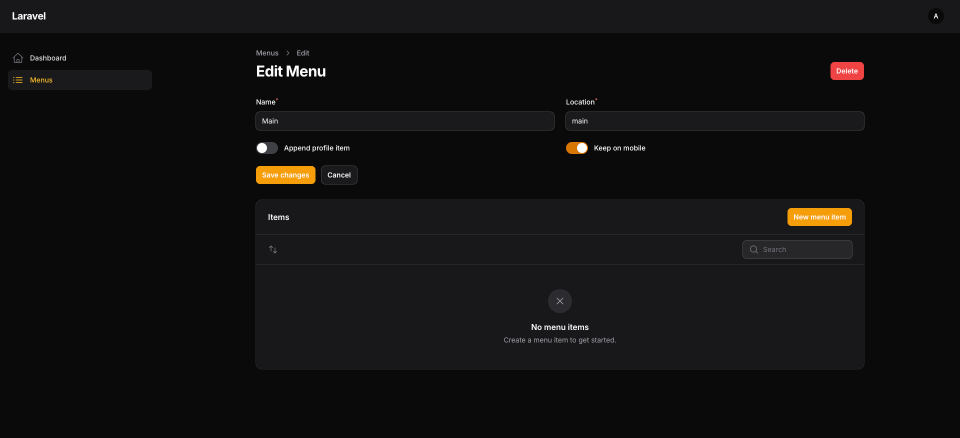
Task: Click the magnifier icon in search box
Action: (x=752, y=249)
